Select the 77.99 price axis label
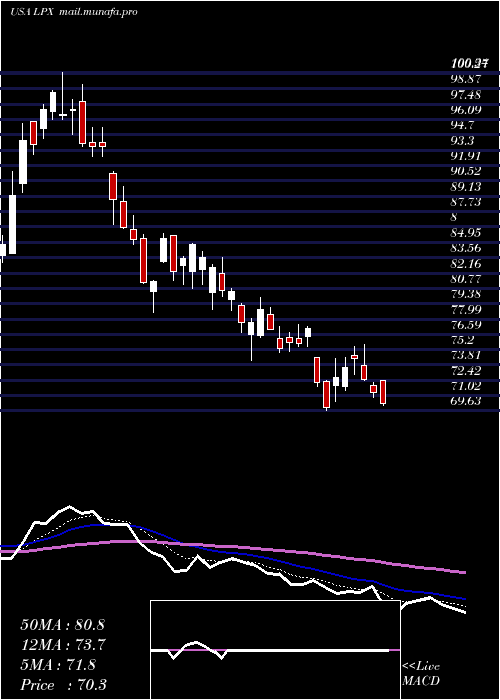 pos(466,309)
